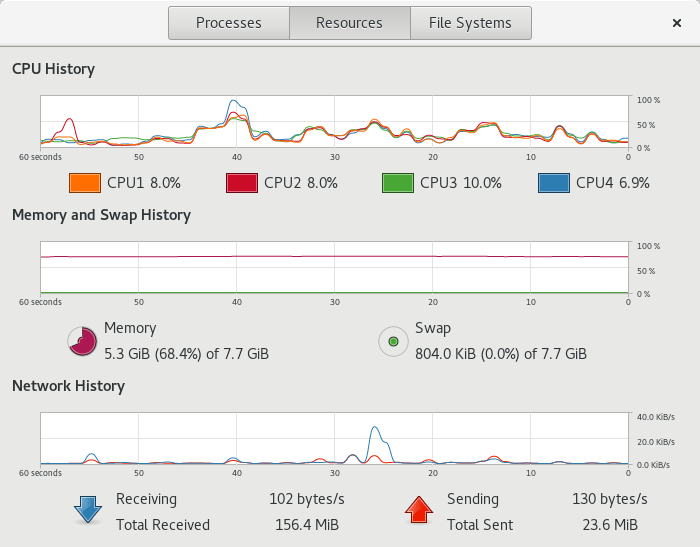
Task: Open the blue CPU4 color swatch
Action: click(554, 183)
